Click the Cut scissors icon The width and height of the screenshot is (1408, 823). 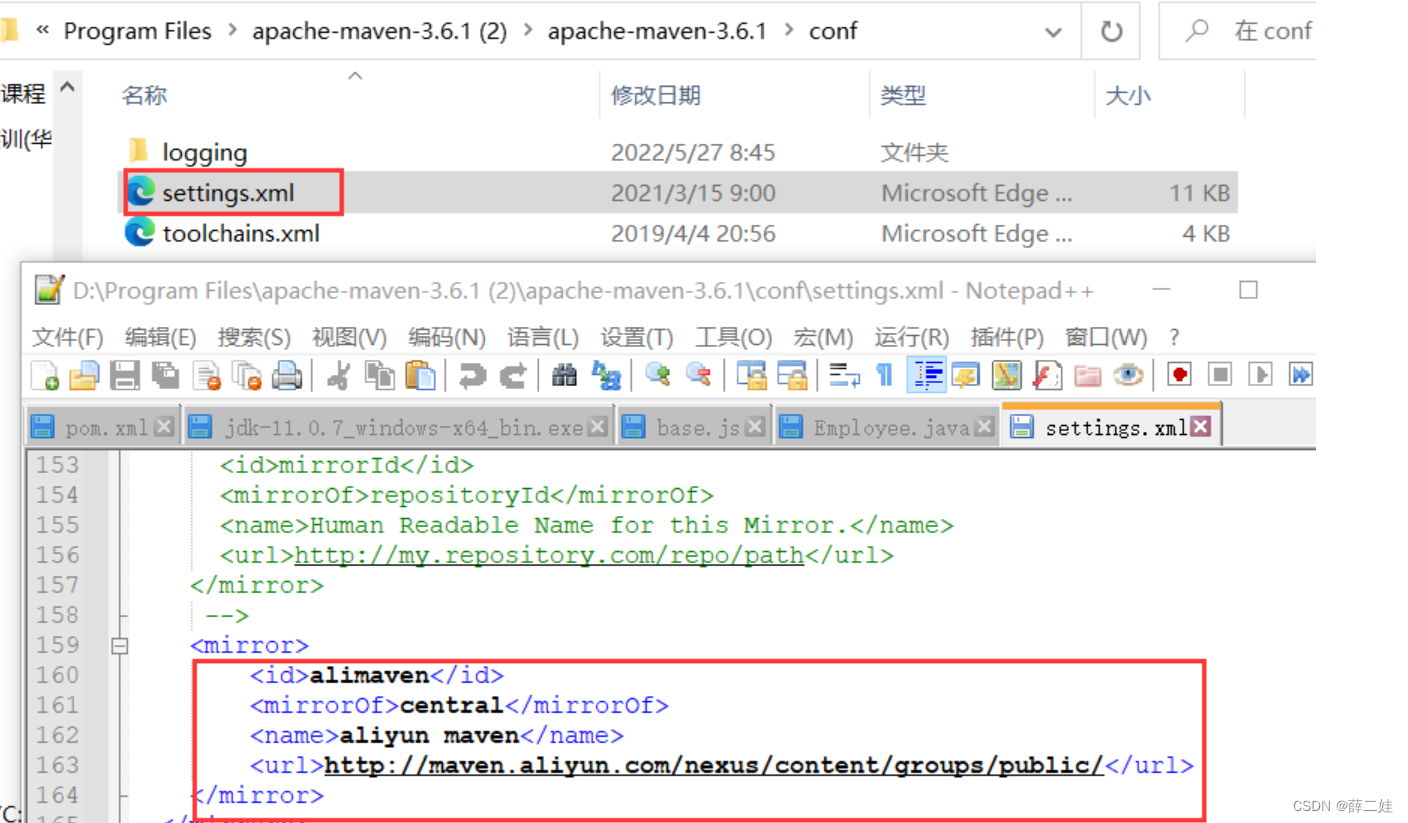[339, 376]
